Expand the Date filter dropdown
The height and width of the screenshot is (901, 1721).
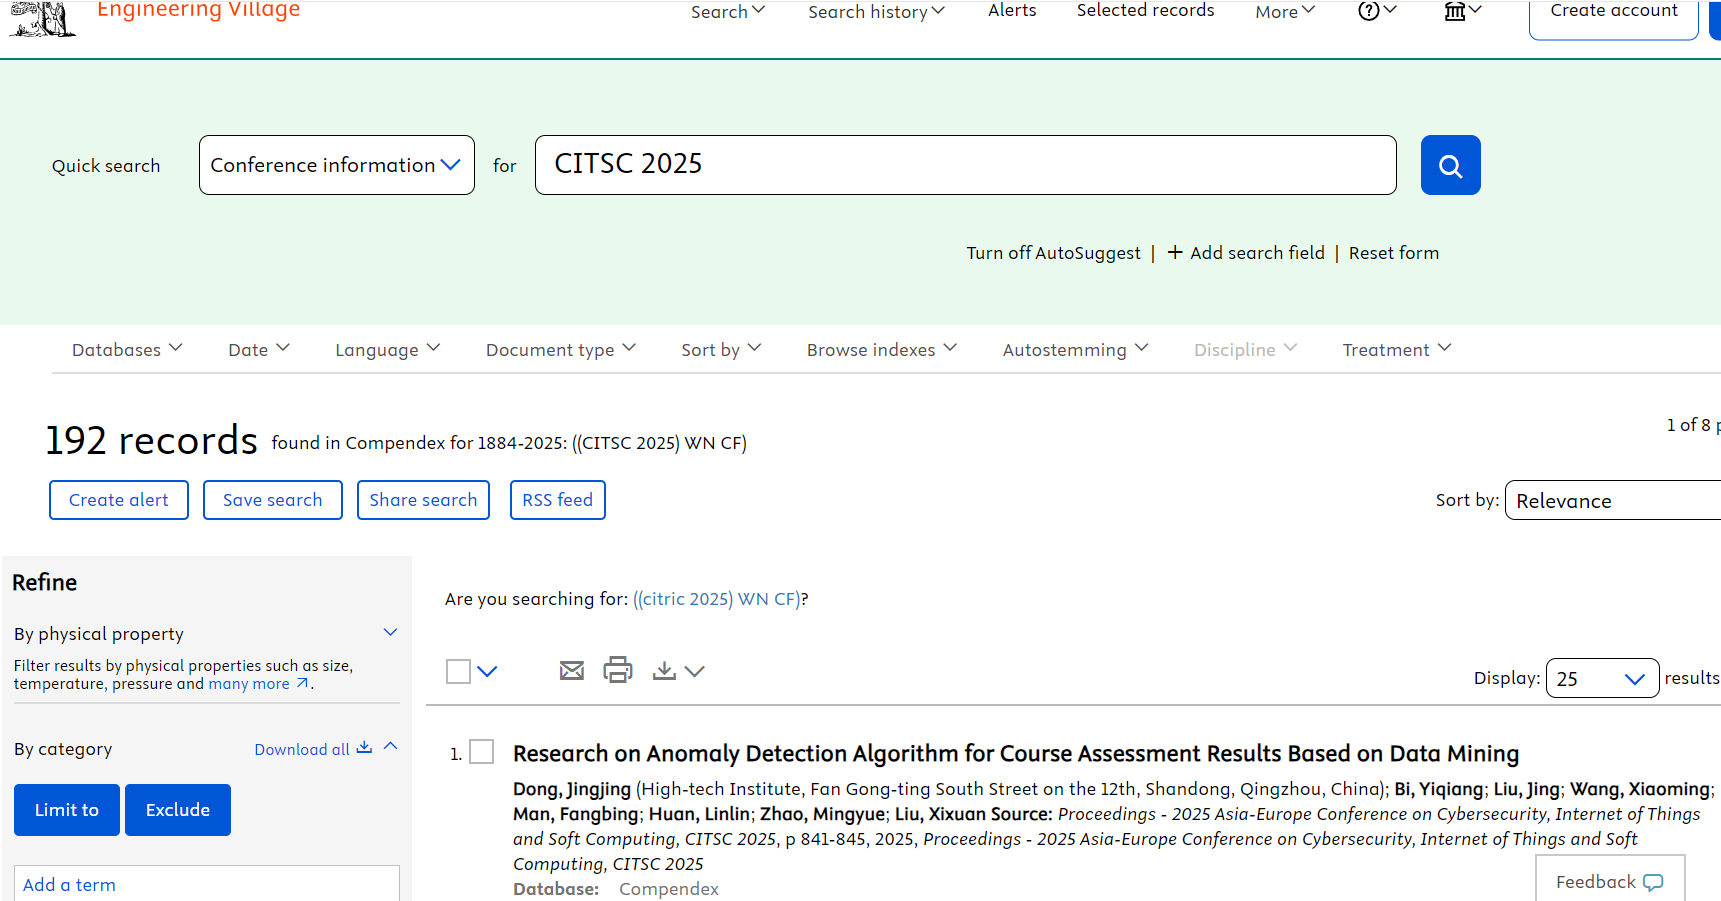[259, 349]
